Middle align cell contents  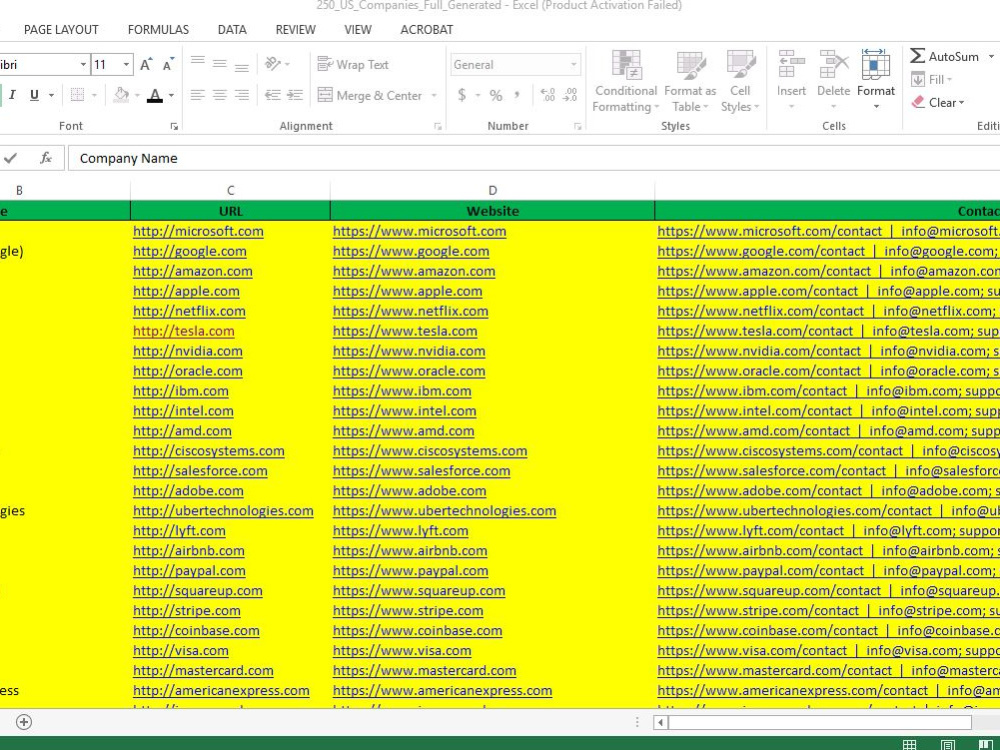(220, 63)
